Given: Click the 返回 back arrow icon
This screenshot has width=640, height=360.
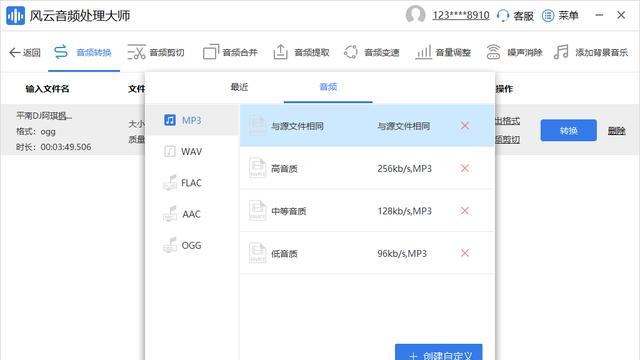Looking at the screenshot, I should point(14,52).
